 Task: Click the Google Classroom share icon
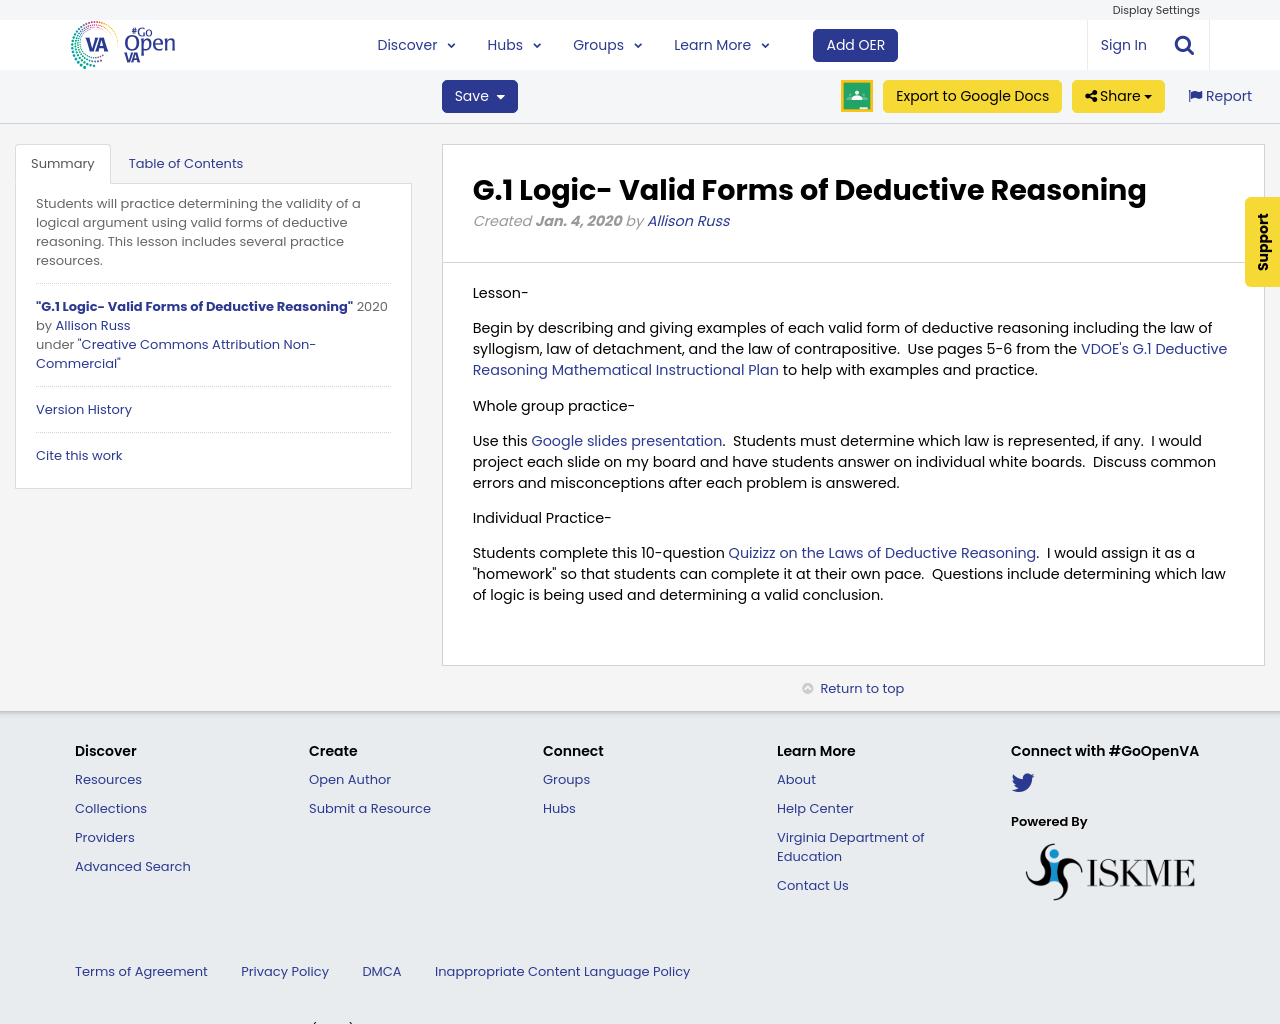click(x=857, y=96)
